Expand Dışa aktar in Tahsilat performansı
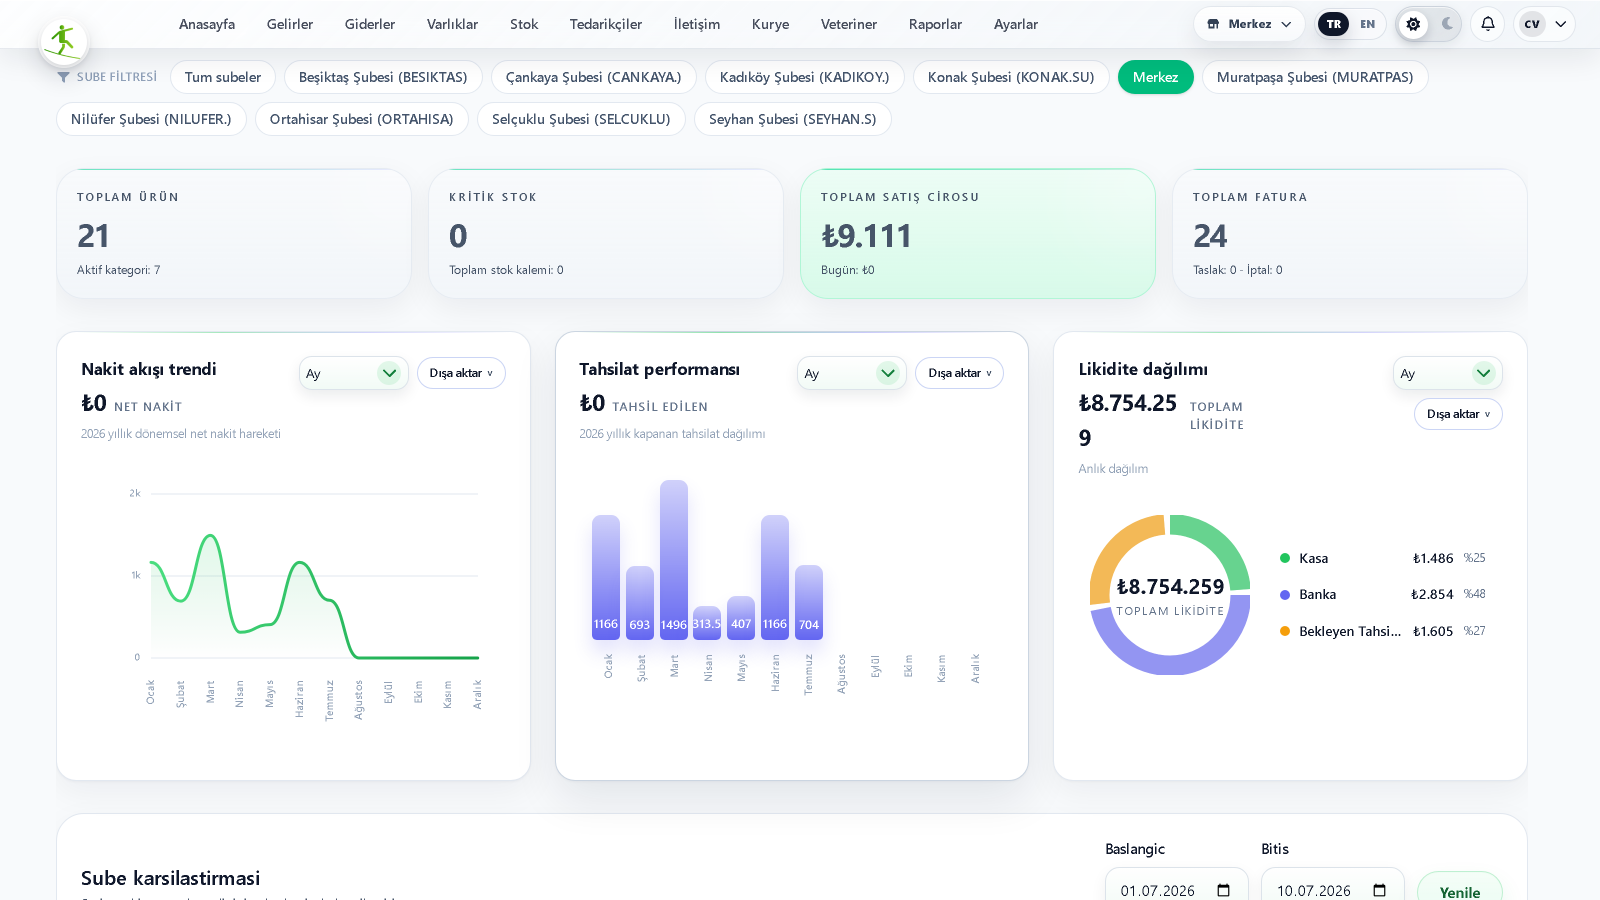1600x900 pixels. tap(959, 373)
